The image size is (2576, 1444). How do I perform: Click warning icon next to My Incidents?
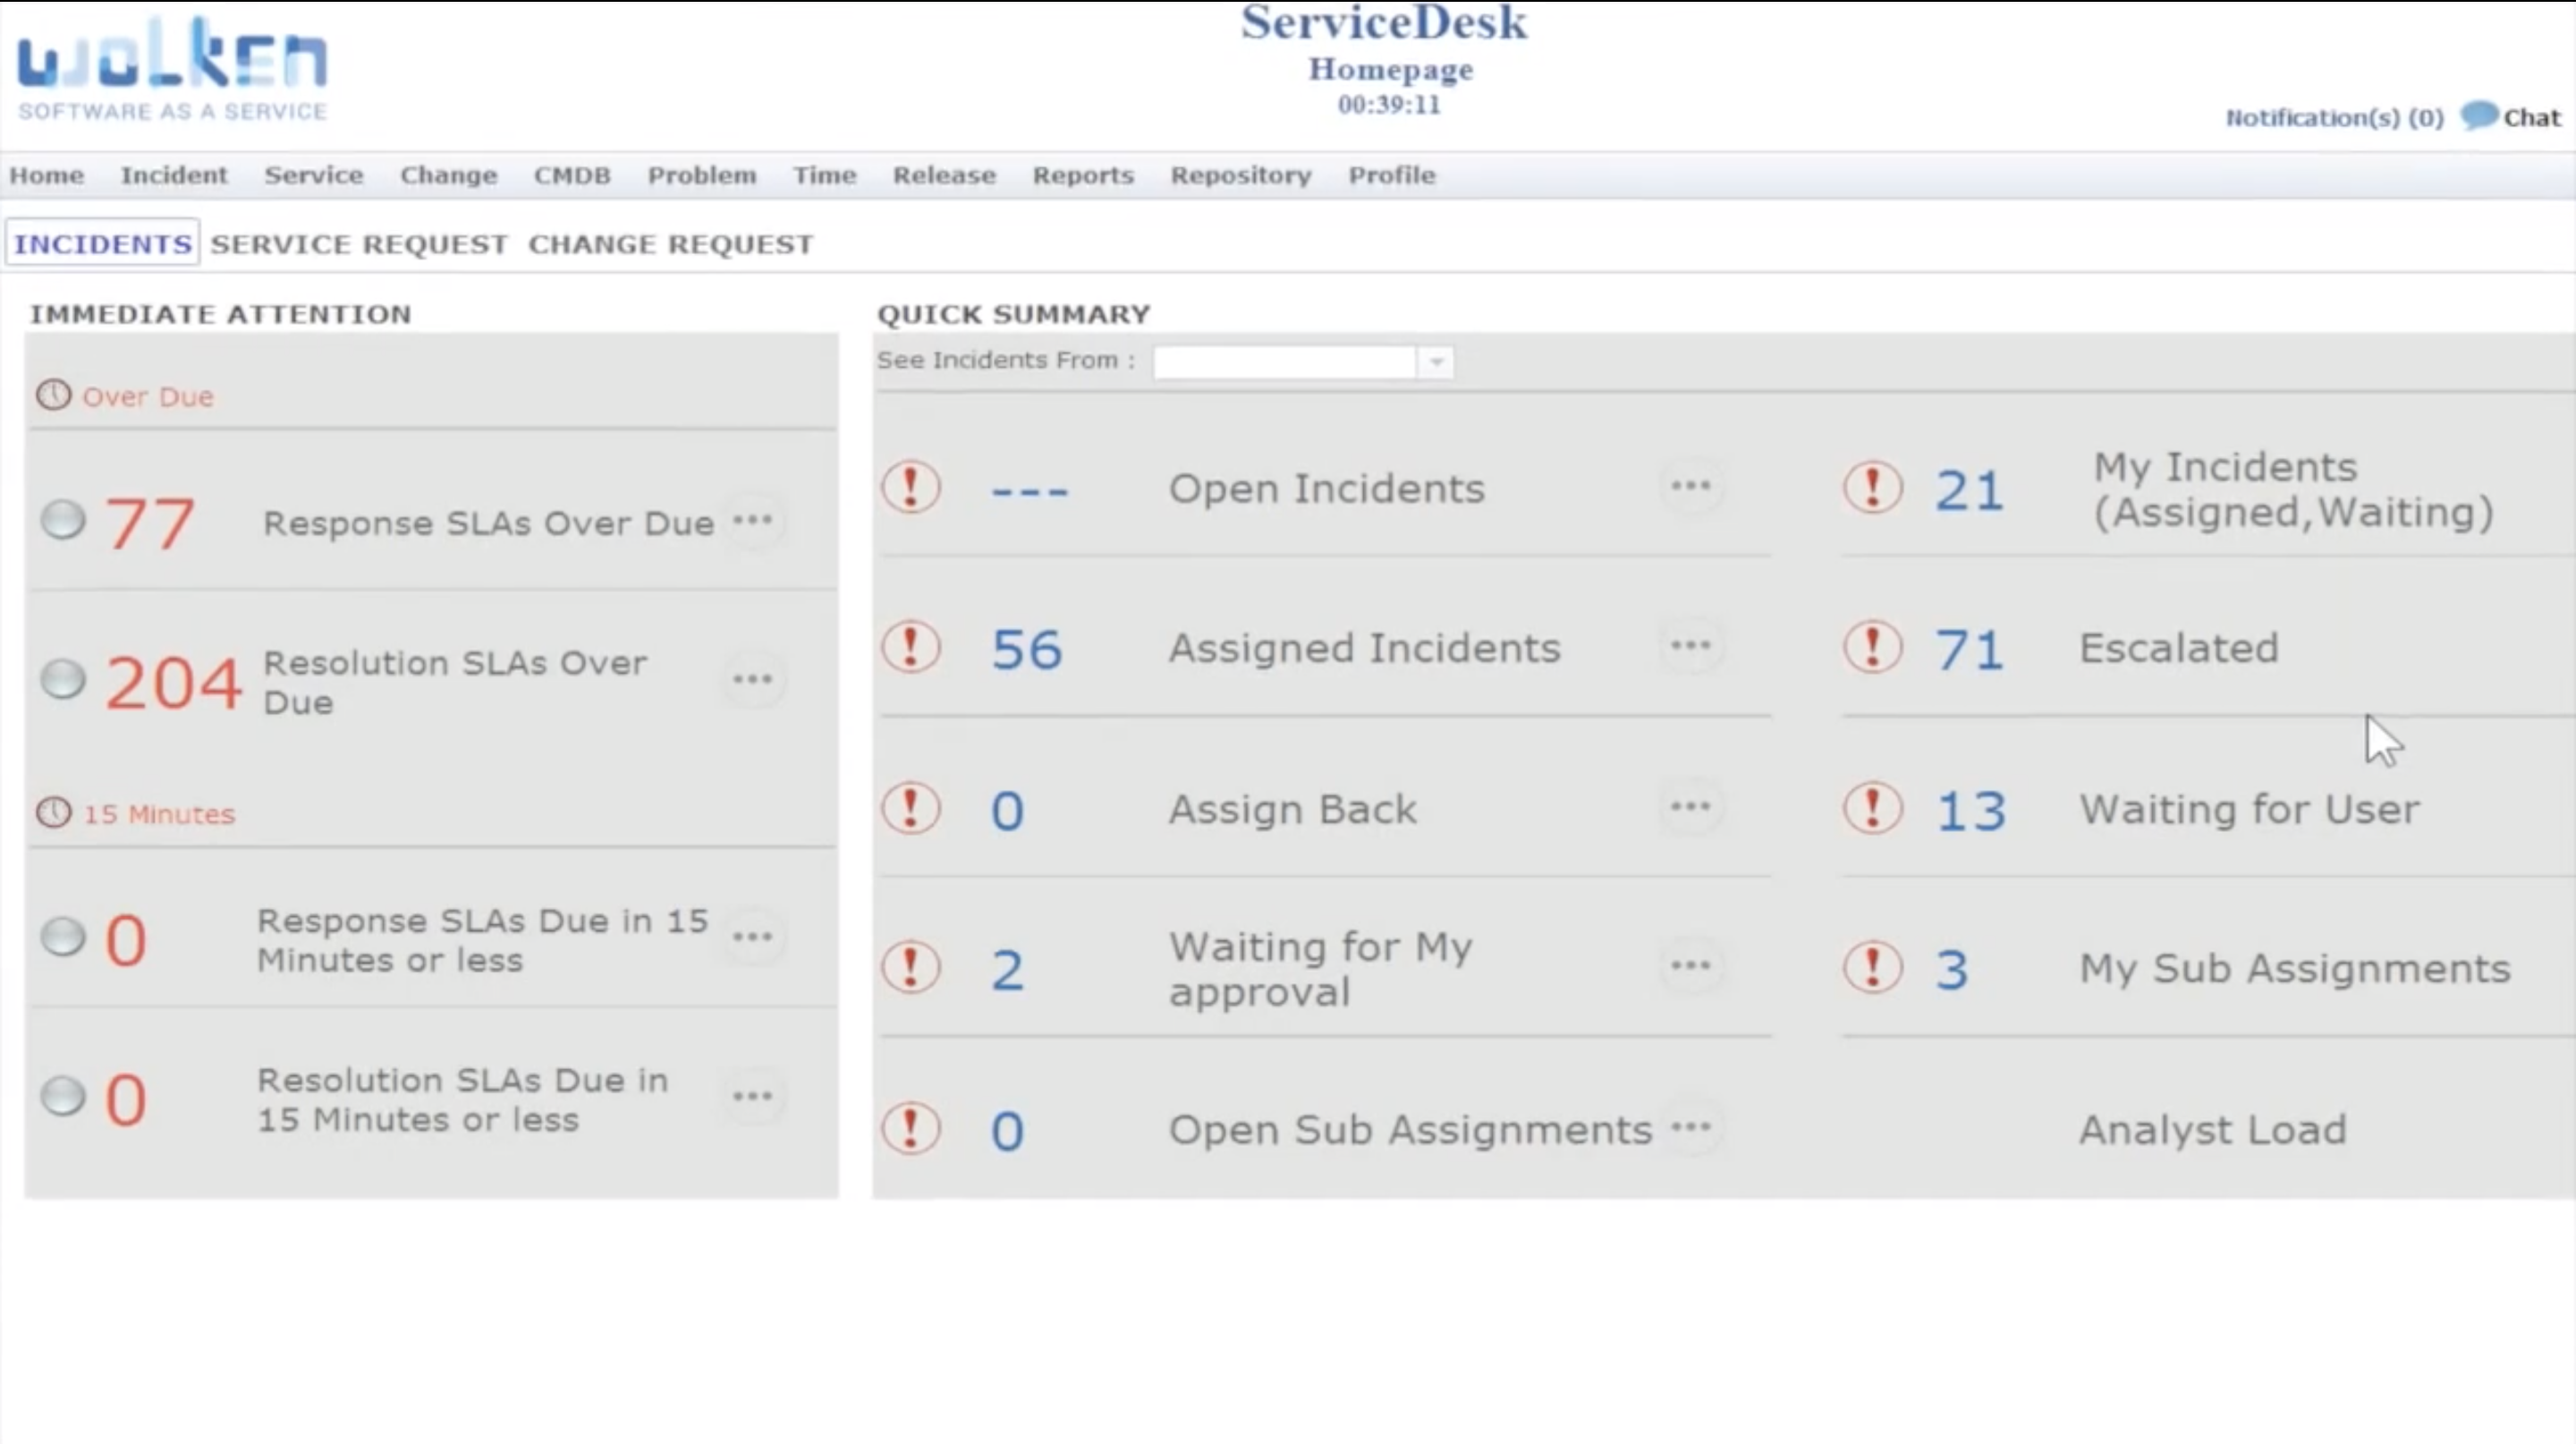coord(1870,488)
